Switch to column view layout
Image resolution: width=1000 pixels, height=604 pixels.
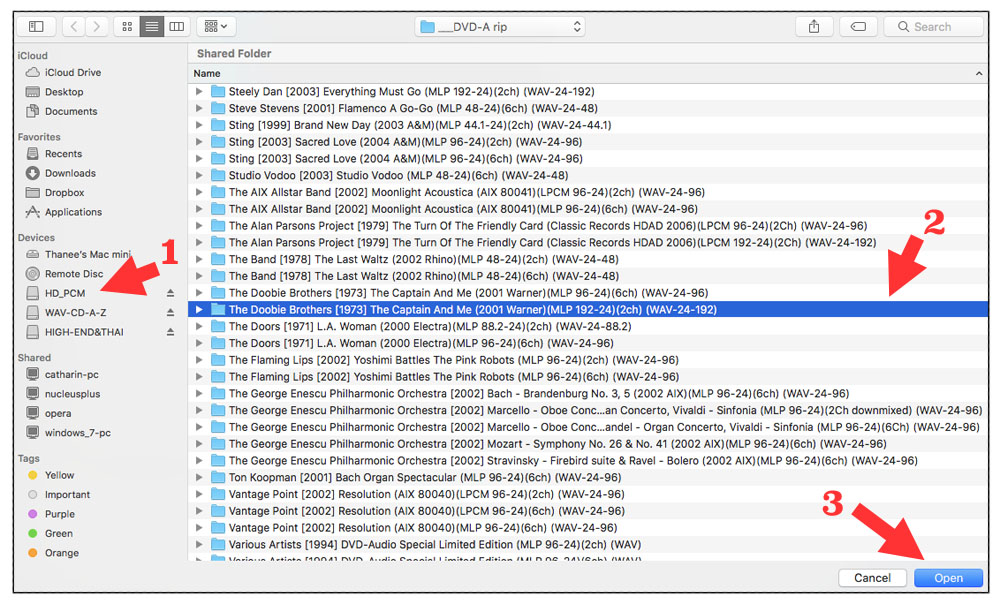pos(176,26)
